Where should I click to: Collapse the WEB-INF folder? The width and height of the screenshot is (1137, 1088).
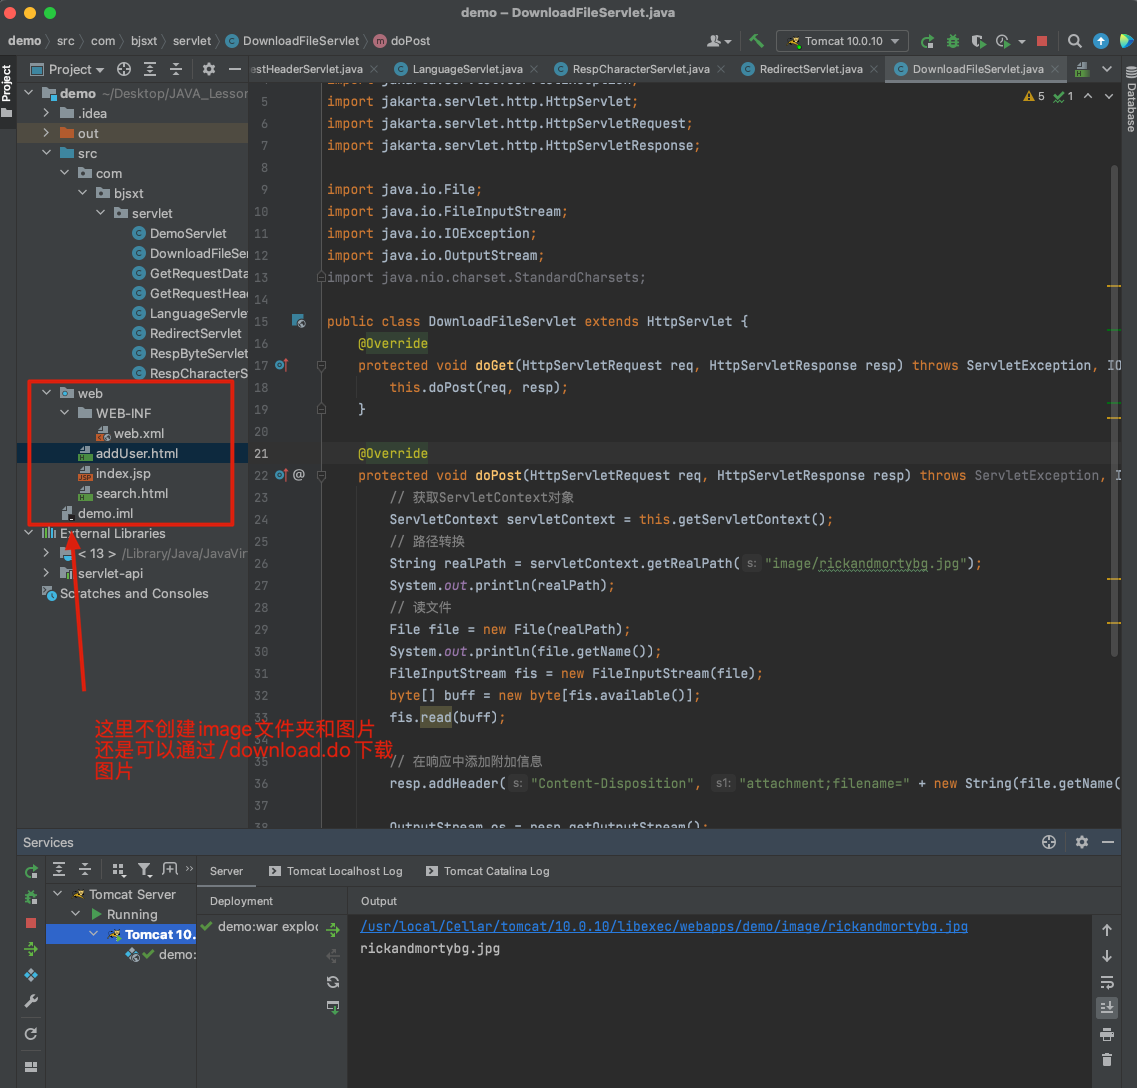pos(65,412)
